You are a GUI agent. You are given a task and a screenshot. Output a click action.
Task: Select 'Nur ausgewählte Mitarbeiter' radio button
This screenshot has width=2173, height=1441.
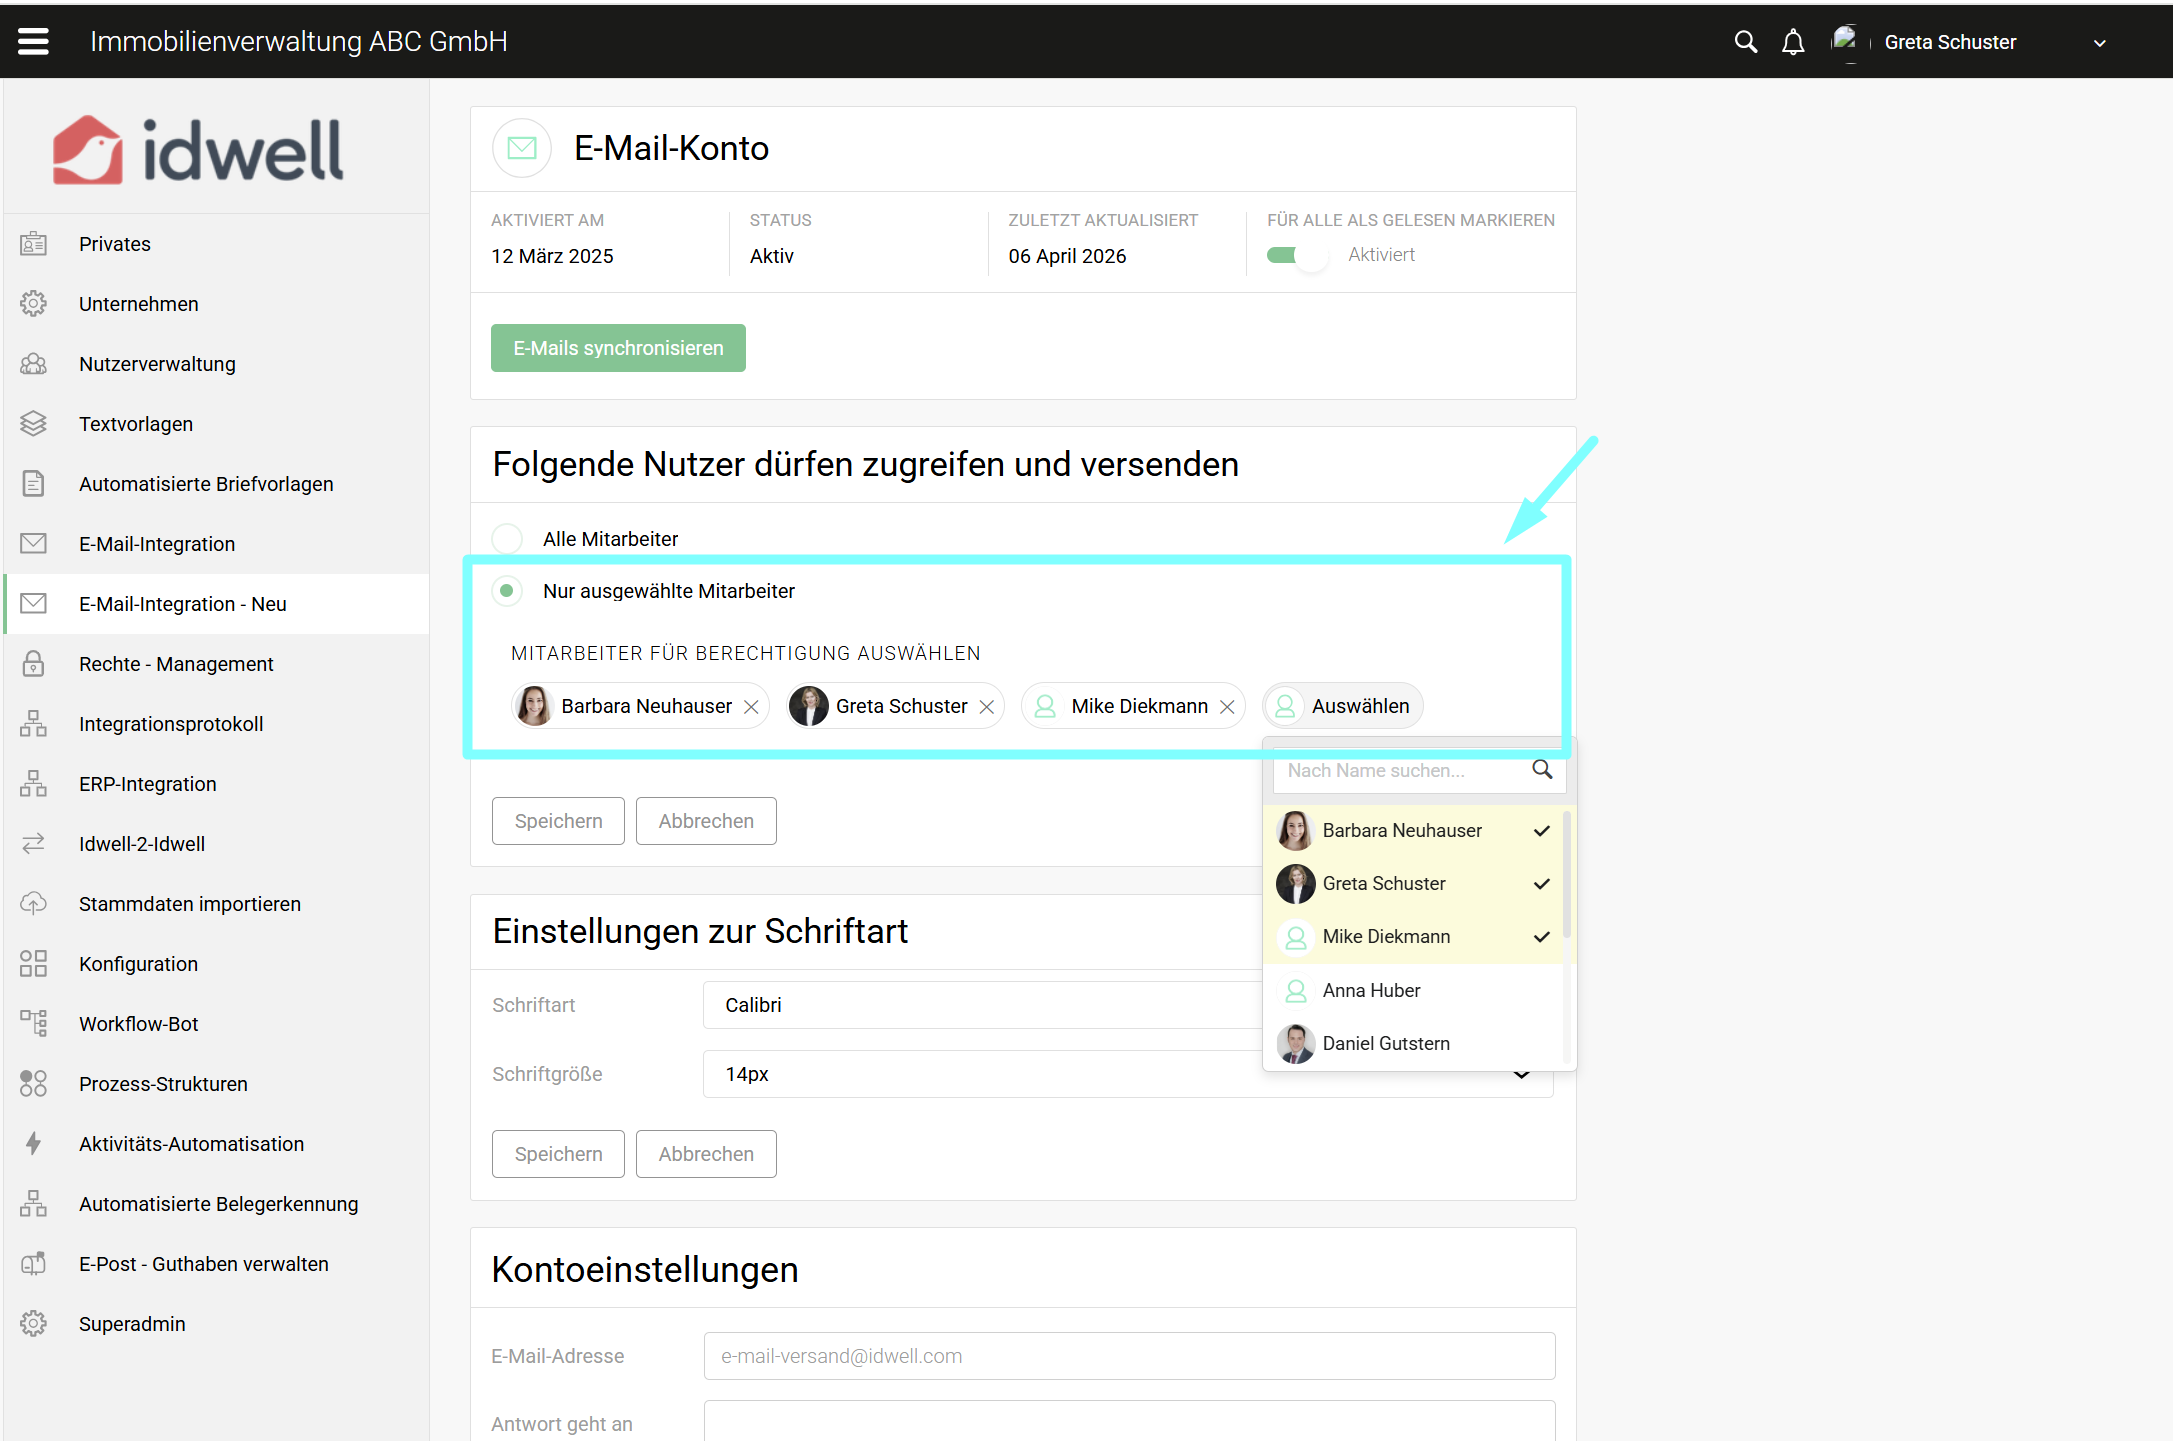click(x=507, y=591)
